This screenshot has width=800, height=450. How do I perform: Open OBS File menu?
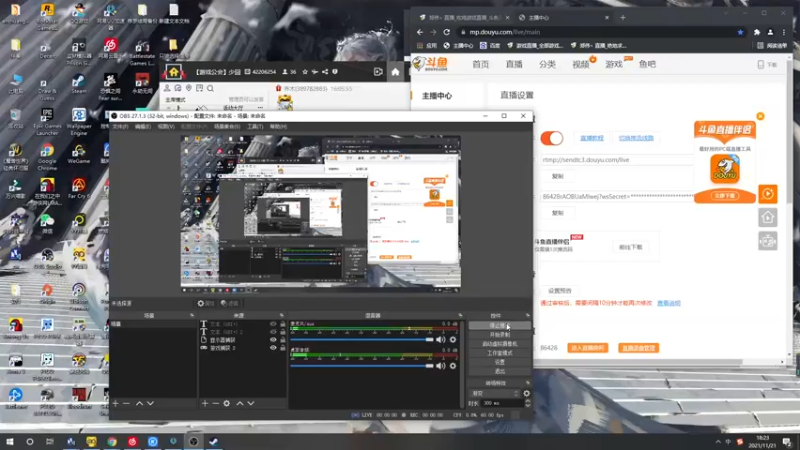(x=120, y=127)
